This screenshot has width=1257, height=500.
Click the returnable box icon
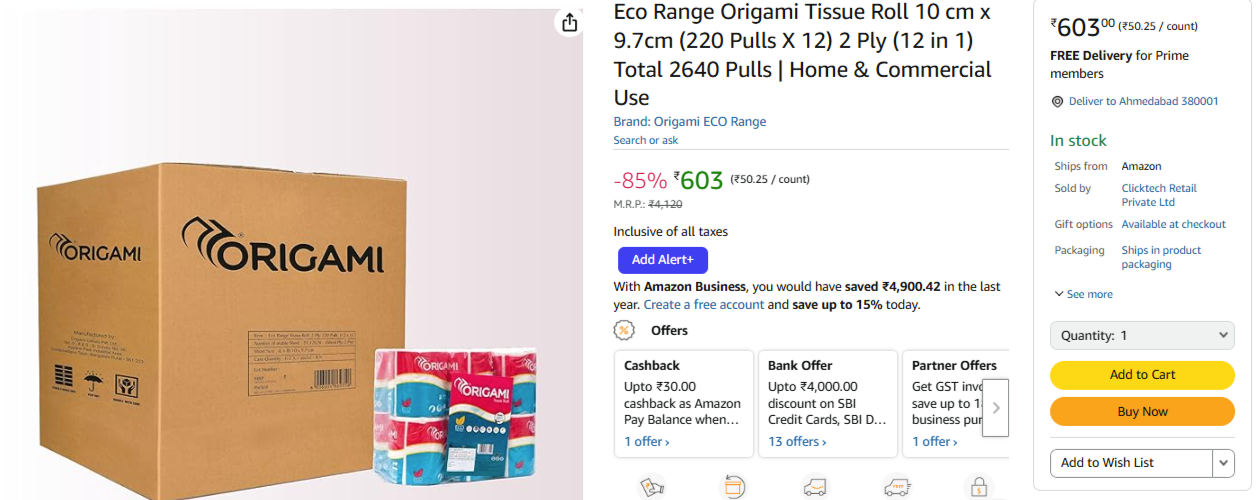pyautogui.click(x=733, y=487)
